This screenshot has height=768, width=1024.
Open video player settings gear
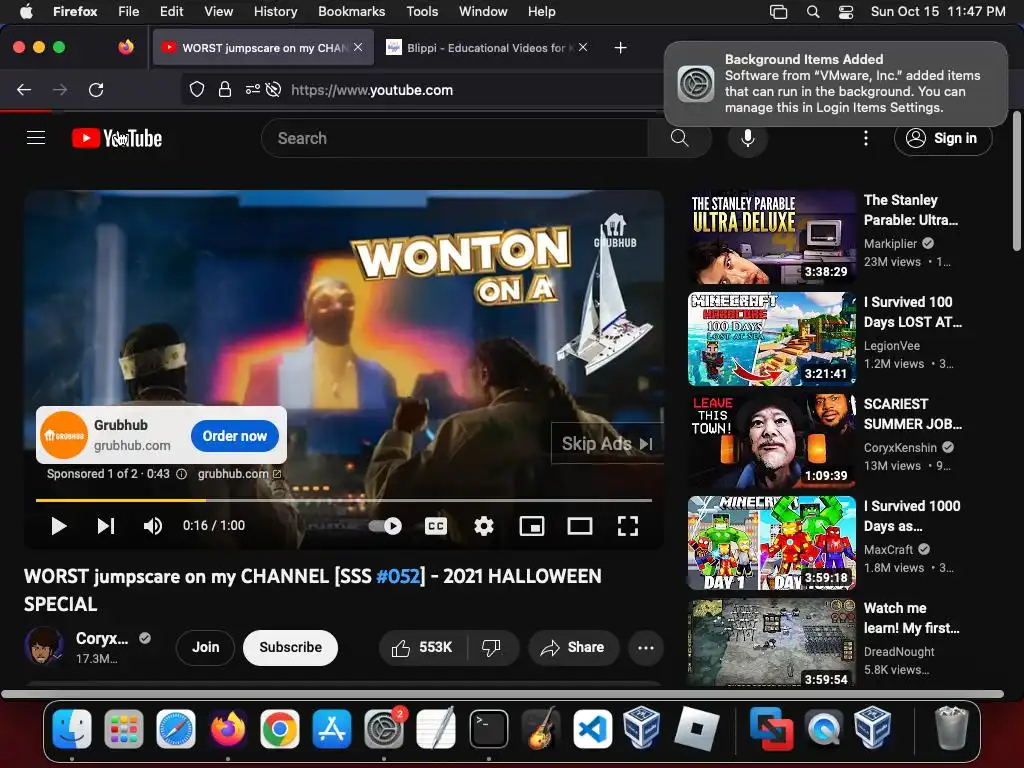coord(483,526)
